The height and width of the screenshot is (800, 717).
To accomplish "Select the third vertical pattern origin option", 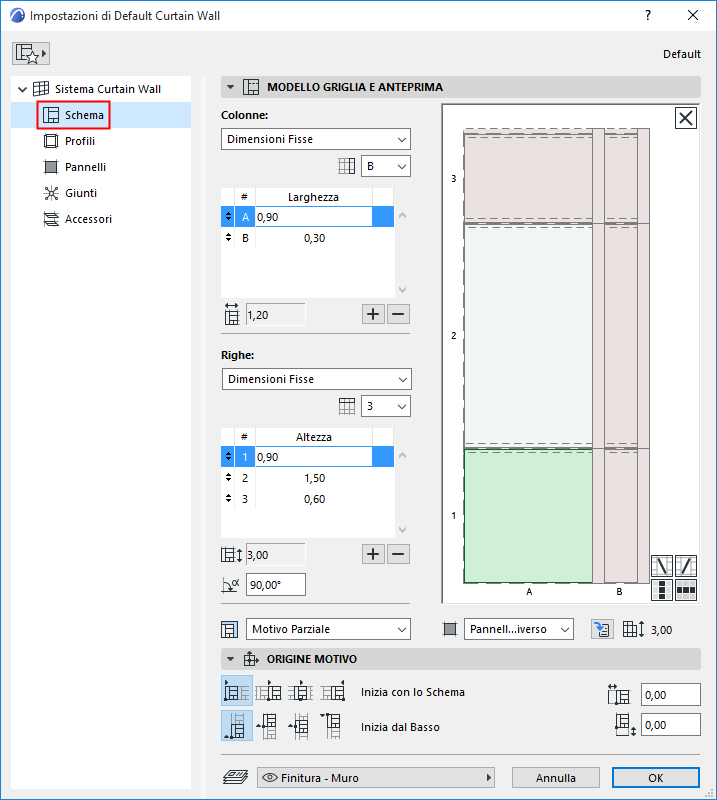I will pos(301,726).
